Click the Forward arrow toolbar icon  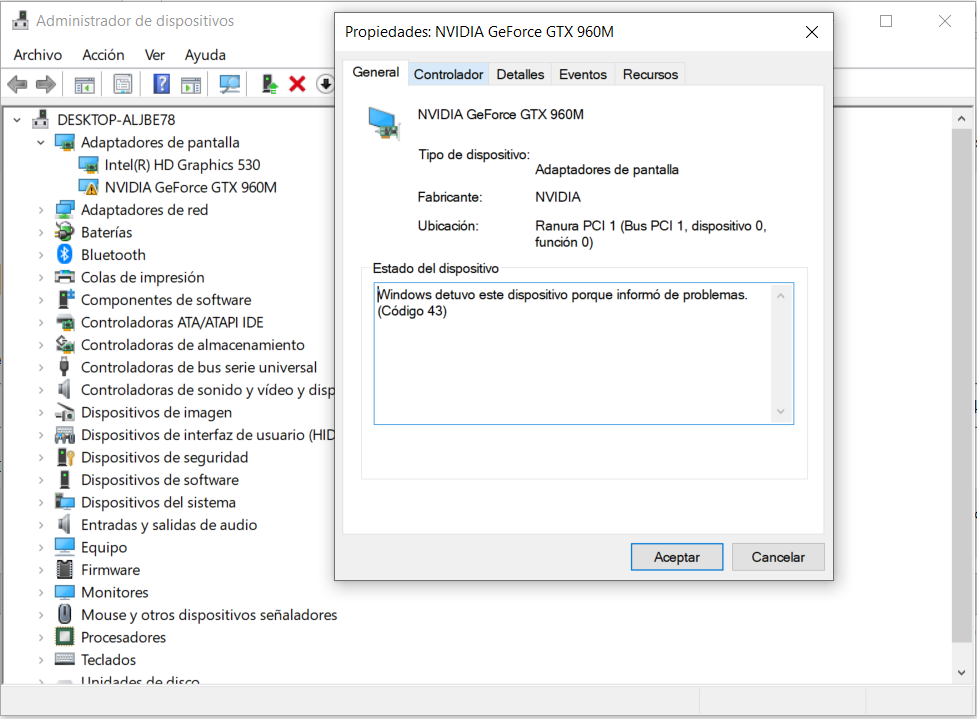46,83
